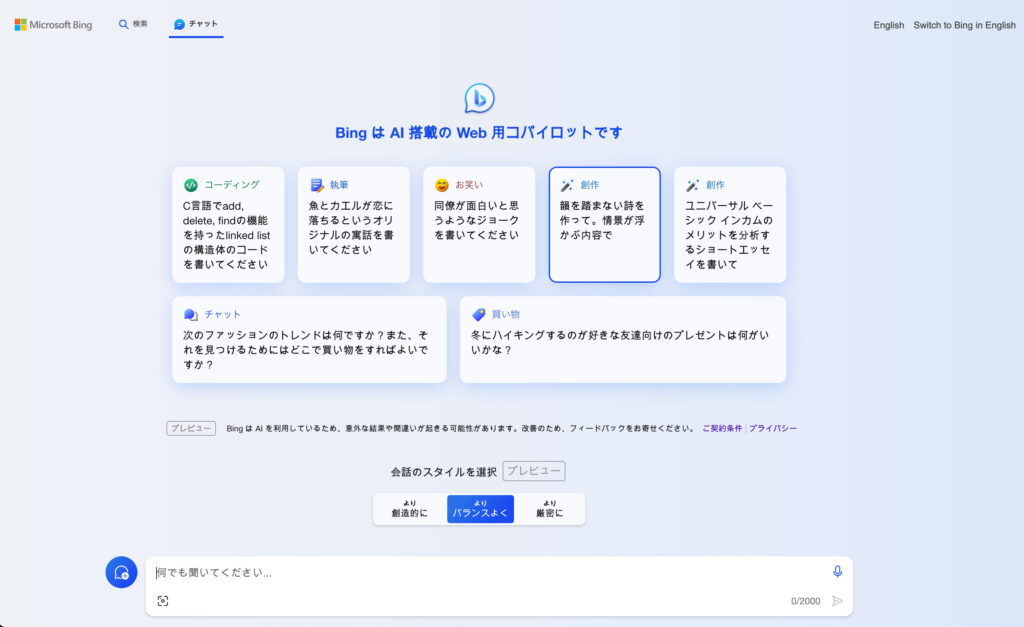Click the お笑い laughing emoji icon
The width and height of the screenshot is (1024, 627).
tap(442, 185)
